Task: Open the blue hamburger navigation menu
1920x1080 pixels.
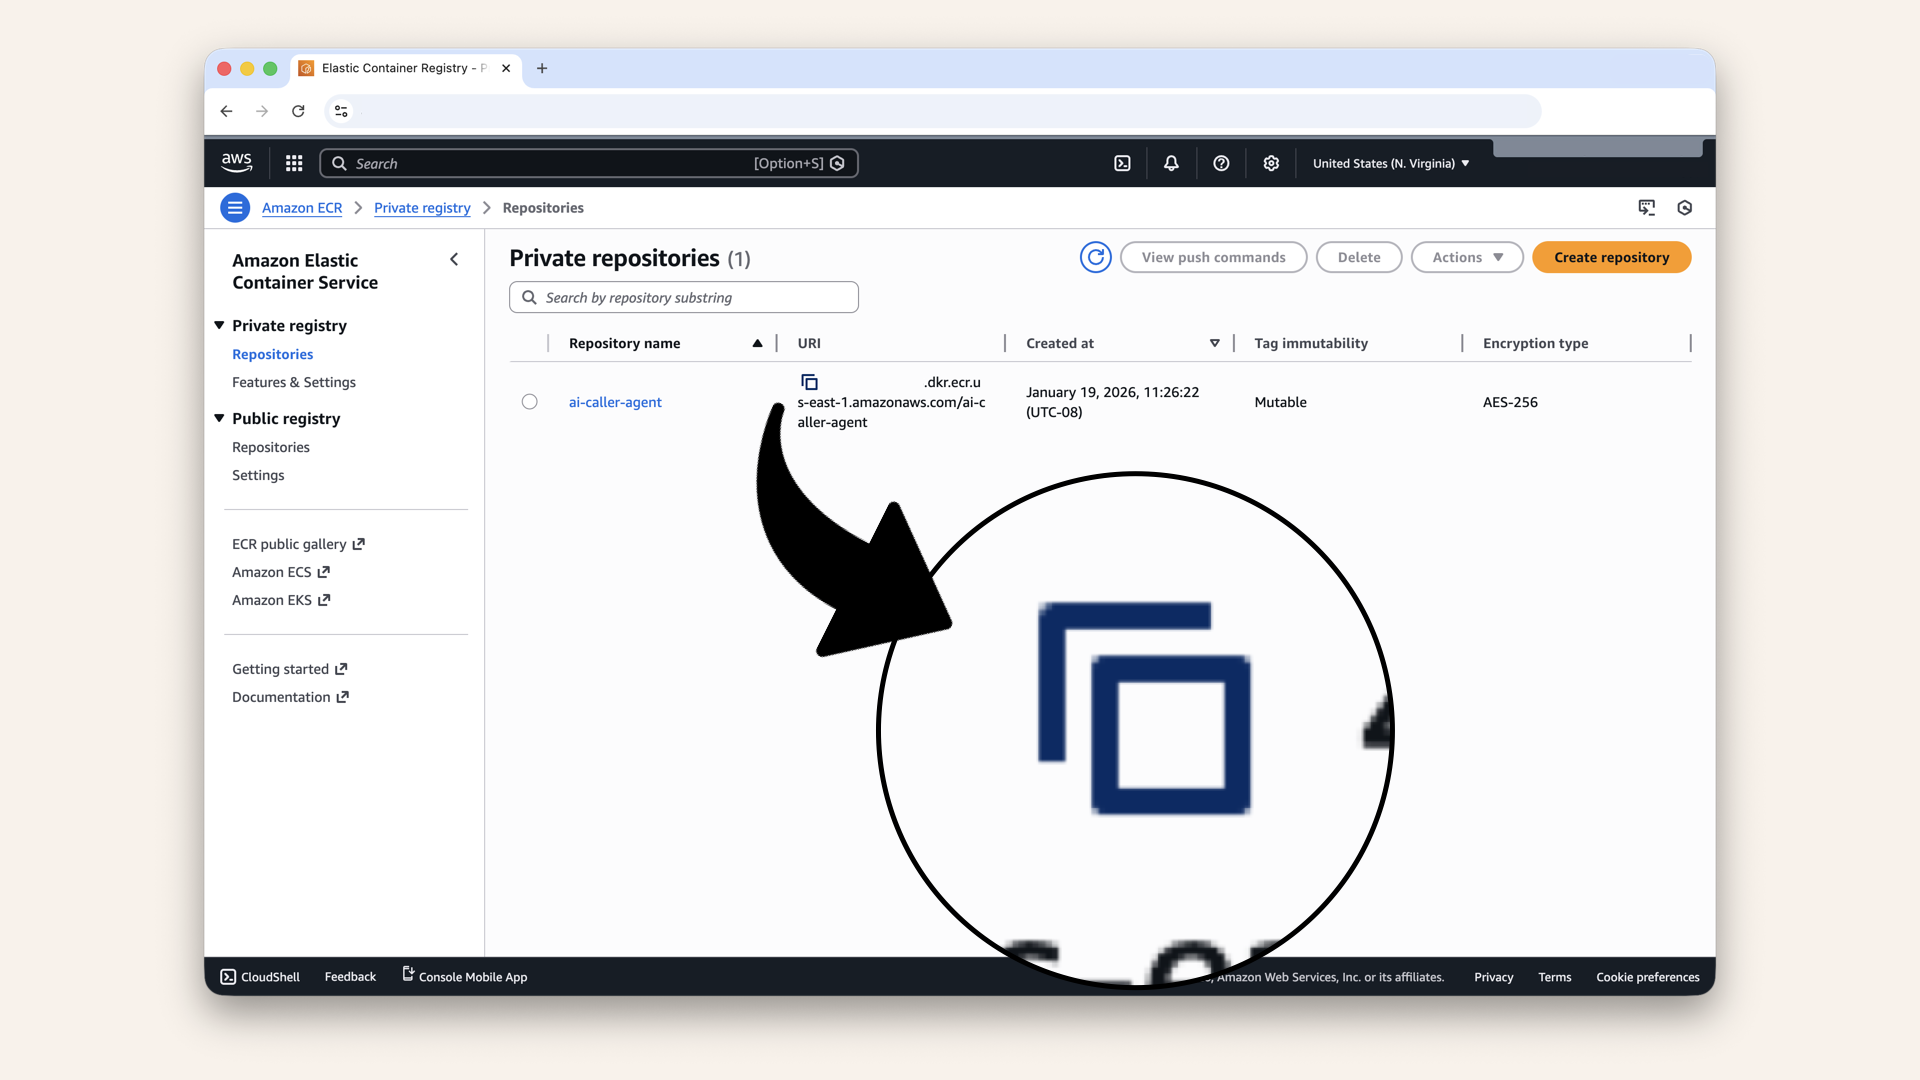Action: coord(235,207)
